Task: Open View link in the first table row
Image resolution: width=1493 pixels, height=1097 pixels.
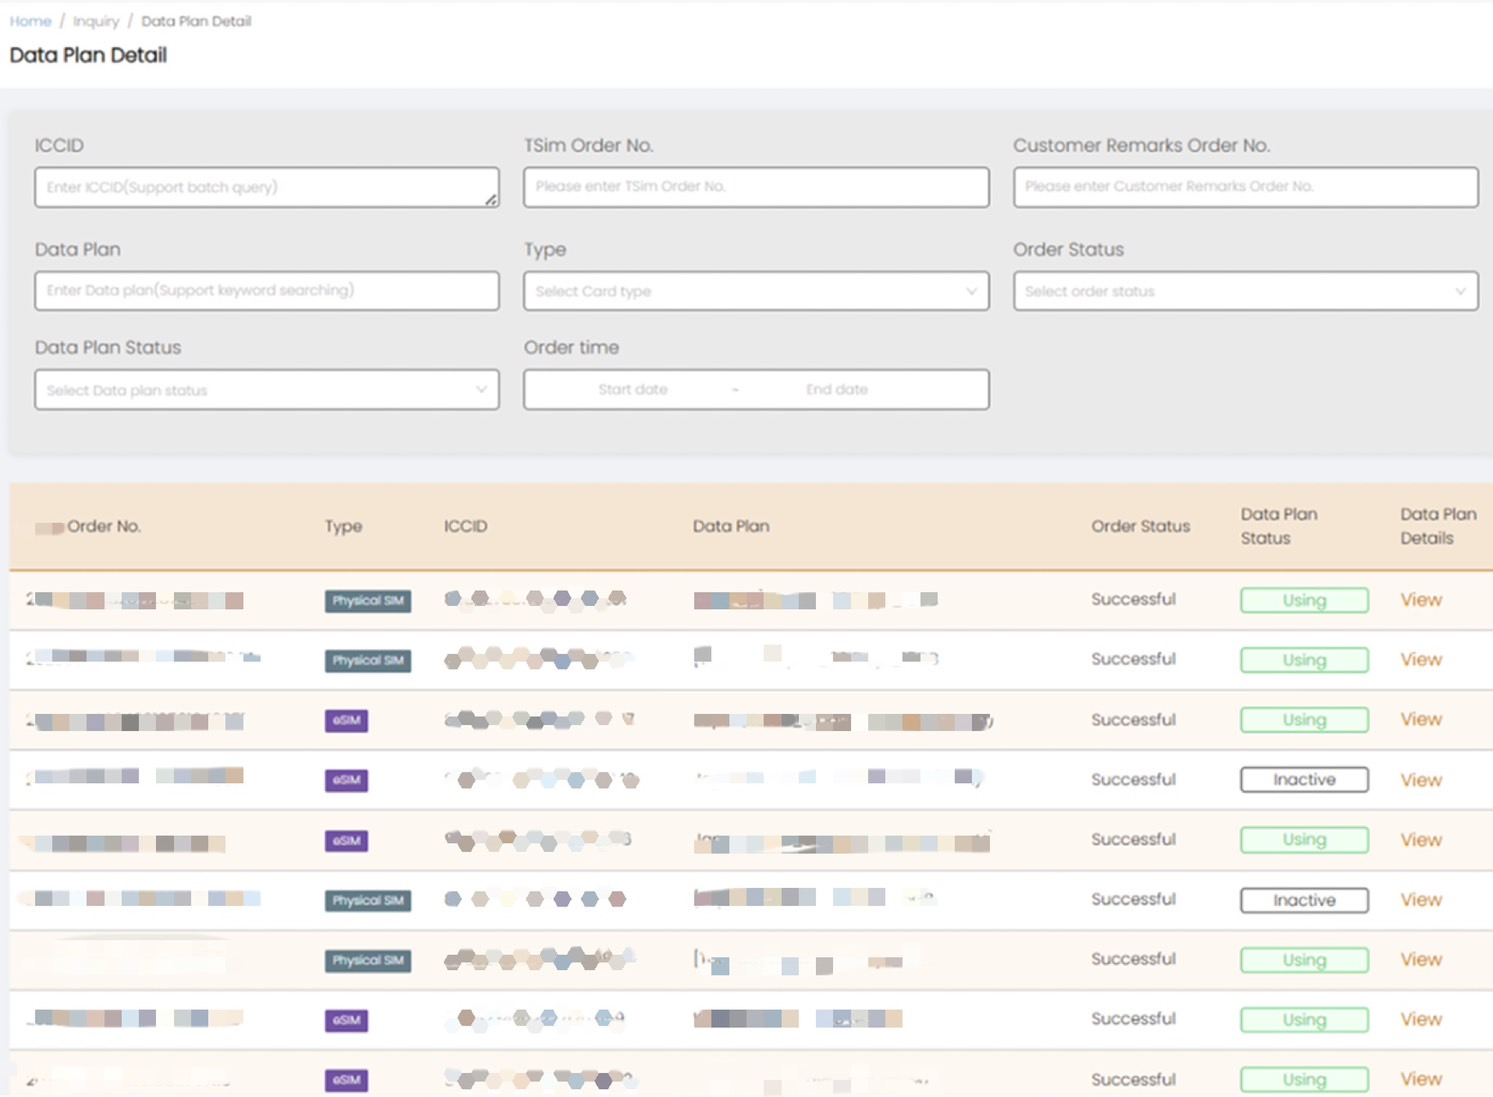Action: [1421, 600]
